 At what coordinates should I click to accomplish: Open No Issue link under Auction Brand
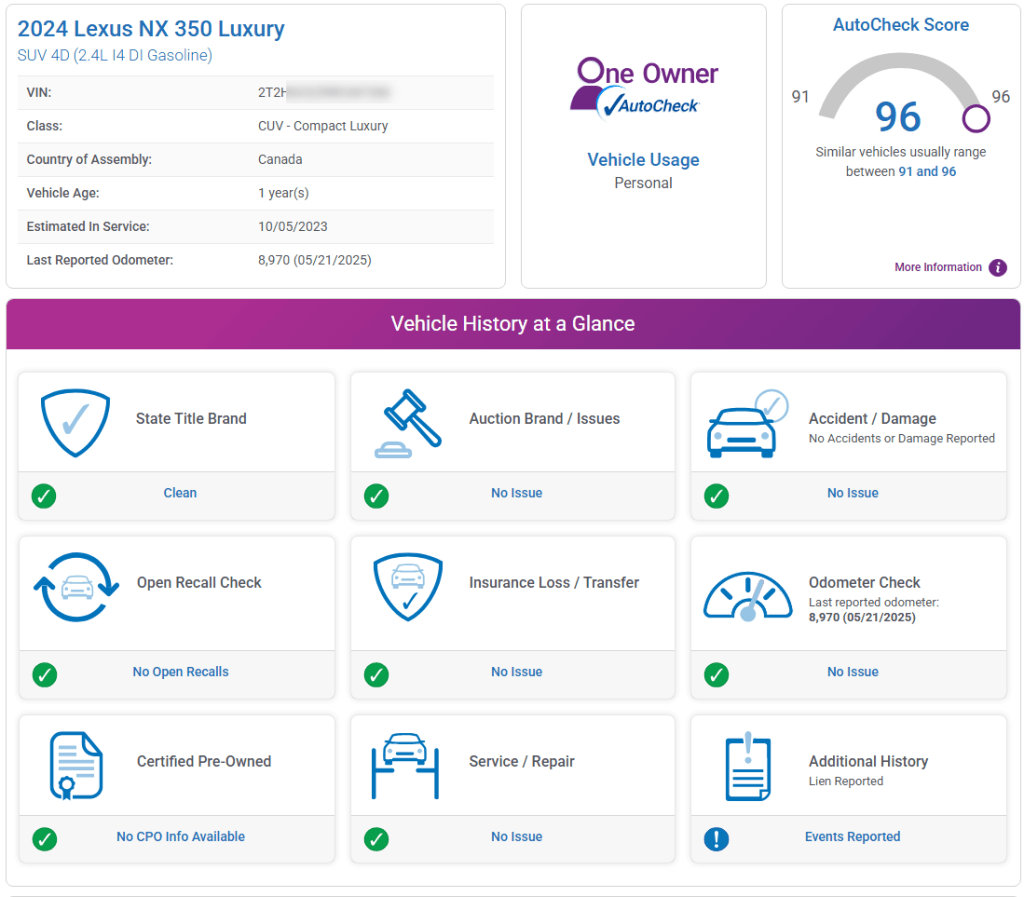tap(517, 493)
